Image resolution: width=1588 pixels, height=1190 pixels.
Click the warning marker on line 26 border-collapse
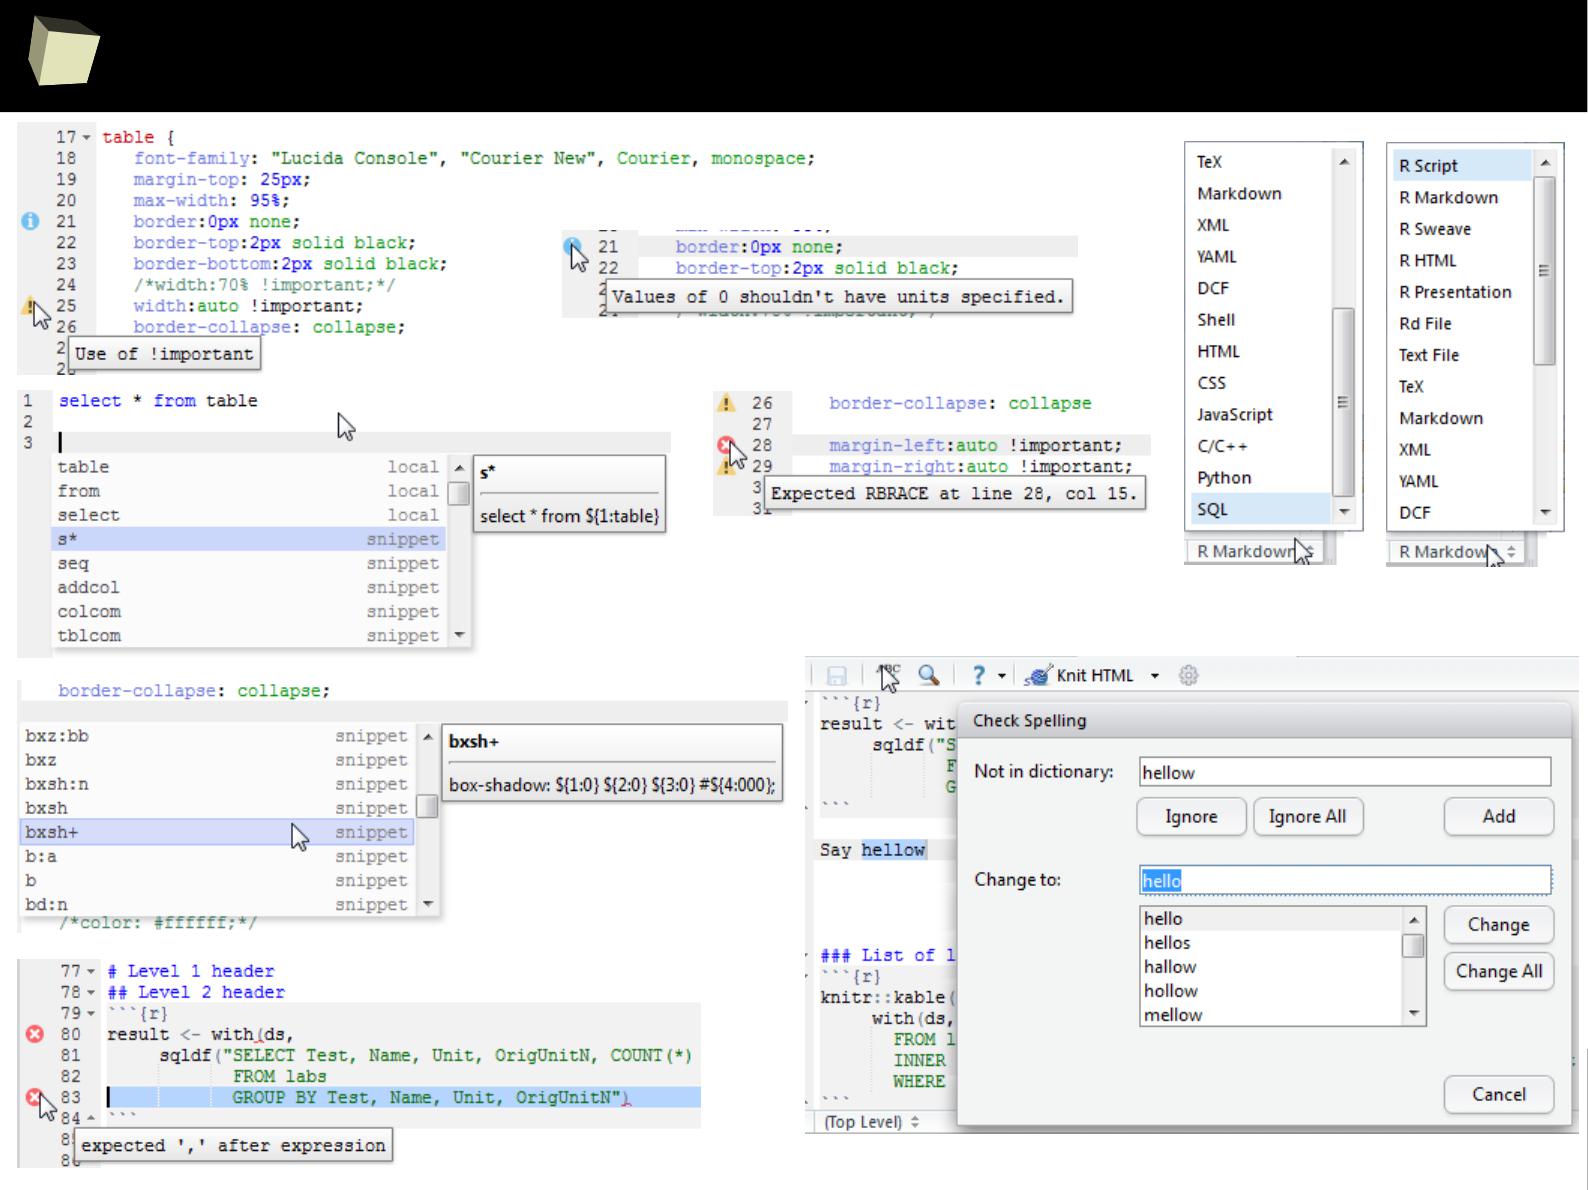click(x=726, y=403)
